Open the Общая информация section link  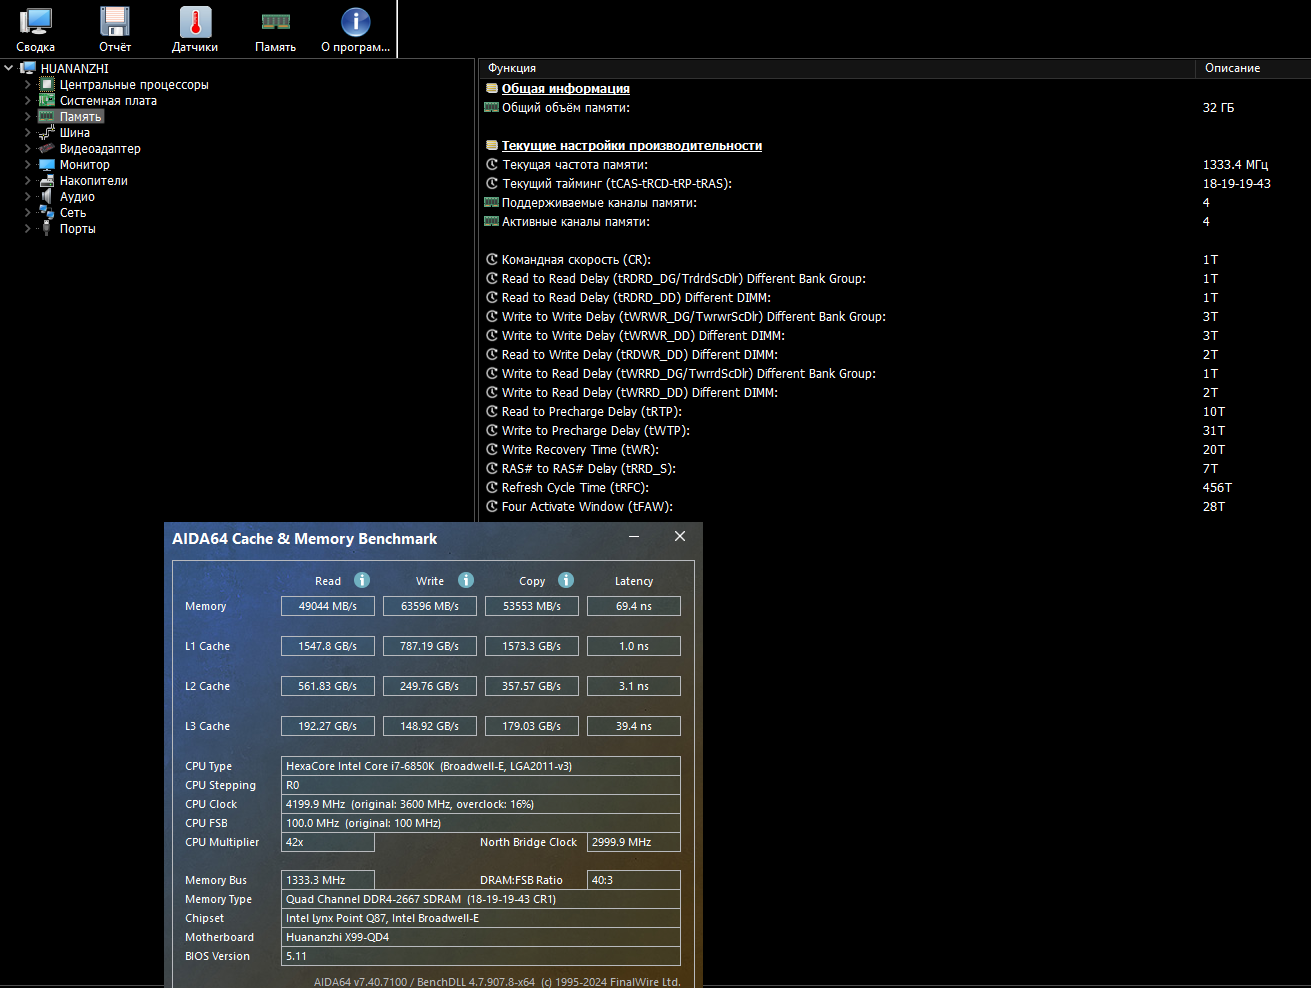pyautogui.click(x=566, y=89)
